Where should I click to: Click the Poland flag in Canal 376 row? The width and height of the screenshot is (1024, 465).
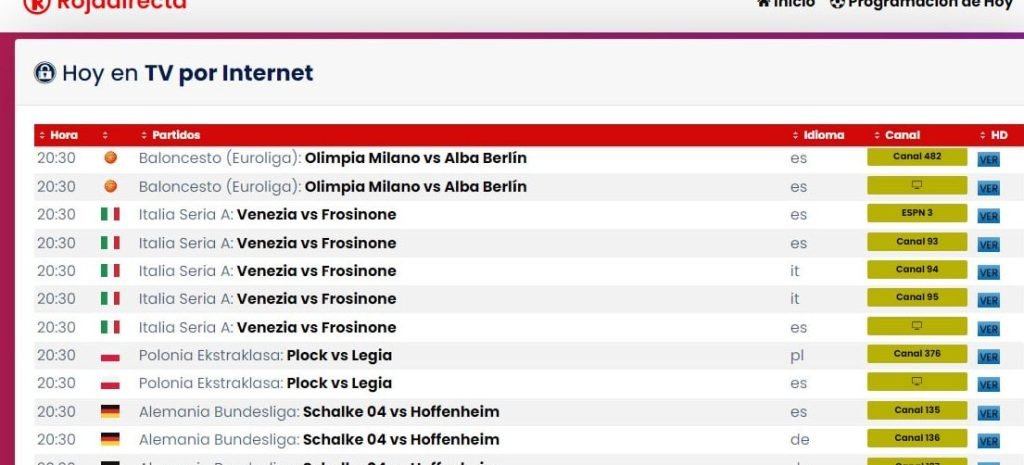pos(110,355)
